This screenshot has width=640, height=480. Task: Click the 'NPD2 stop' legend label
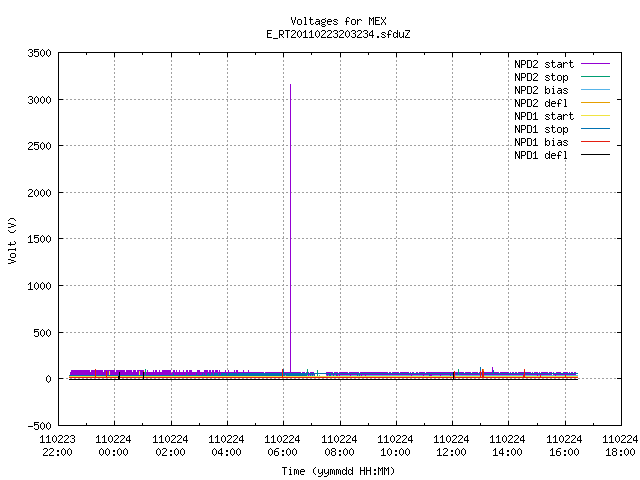point(541,77)
